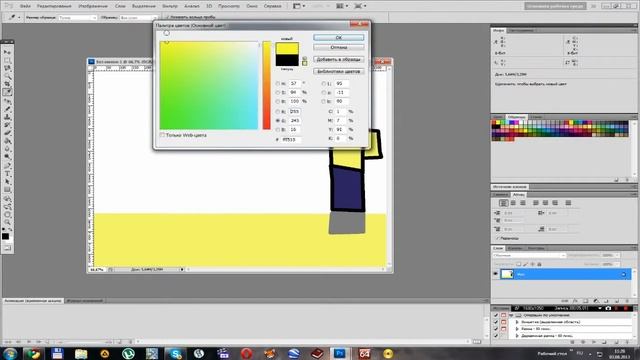The height and width of the screenshot is (360, 640).
Task: Select the R (red) radio button
Action: coord(278,111)
